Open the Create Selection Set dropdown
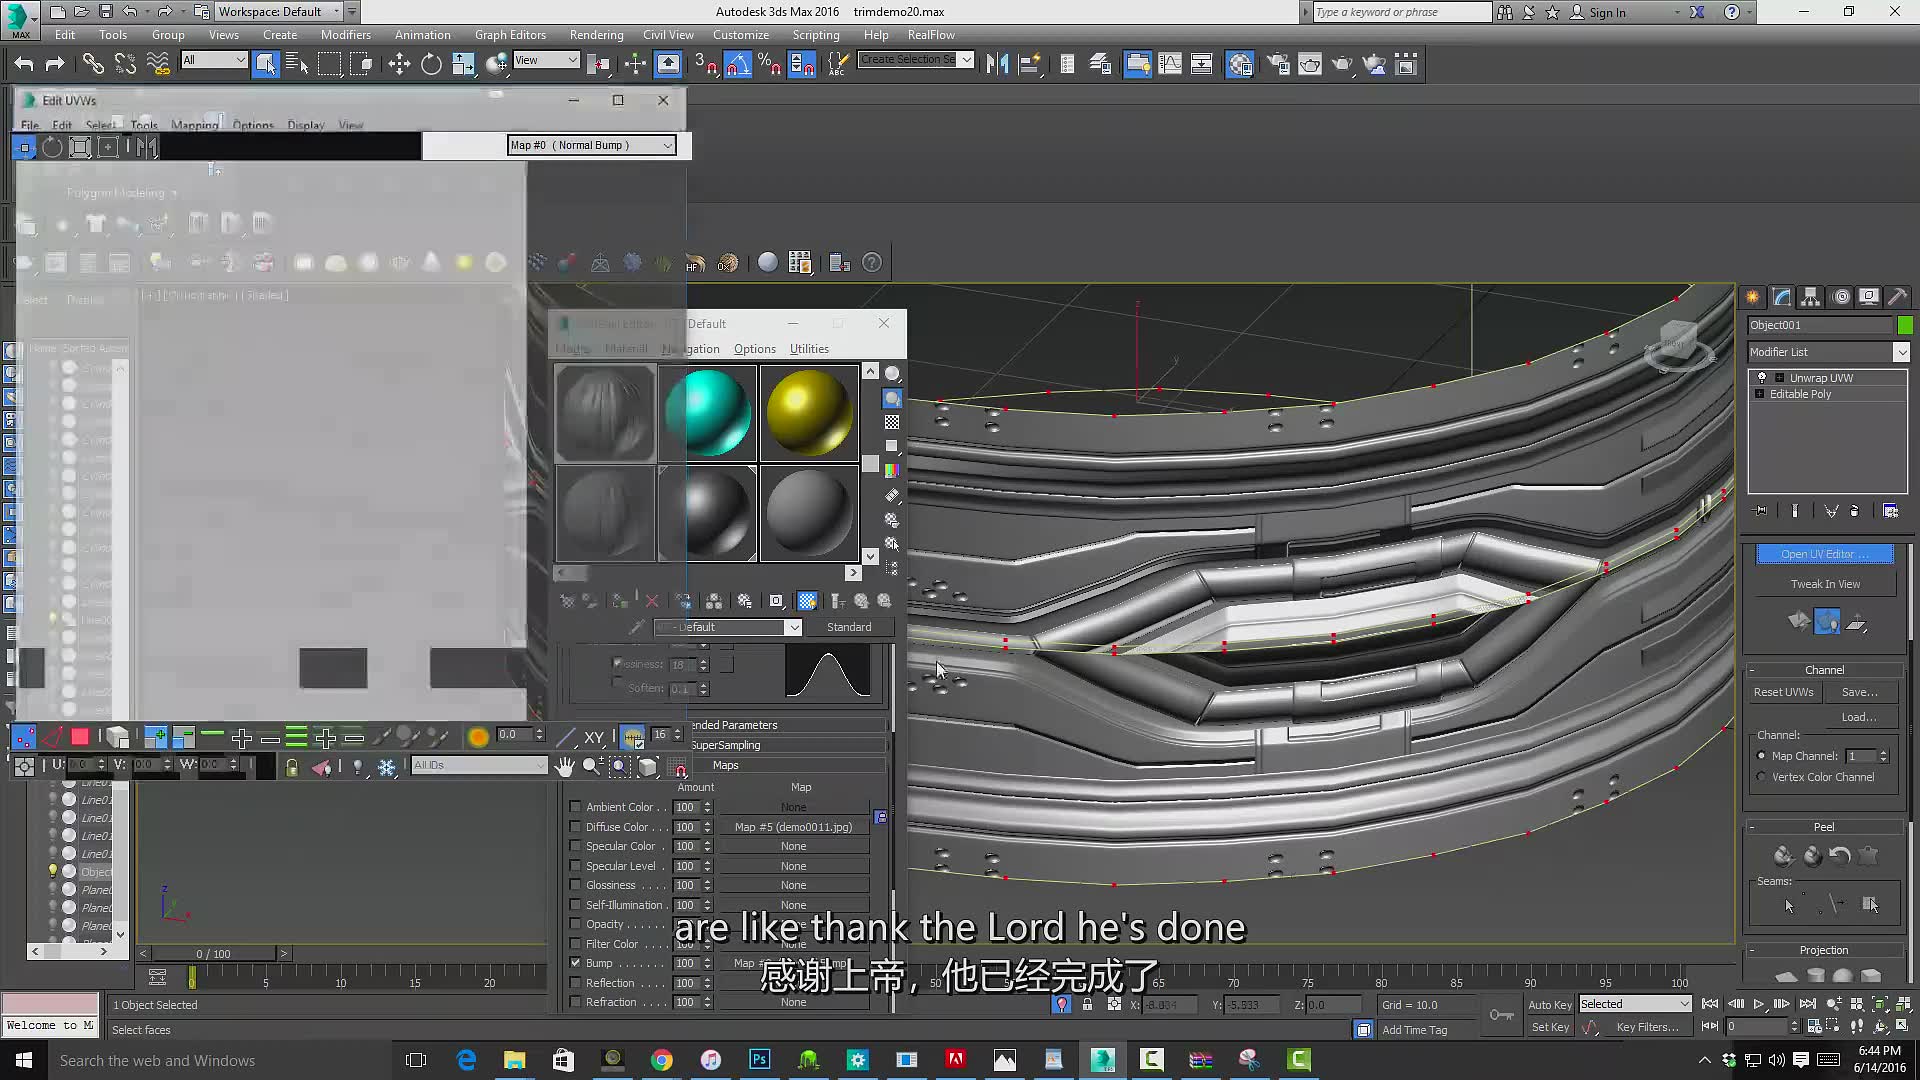This screenshot has width=1920, height=1080. pos(916,60)
